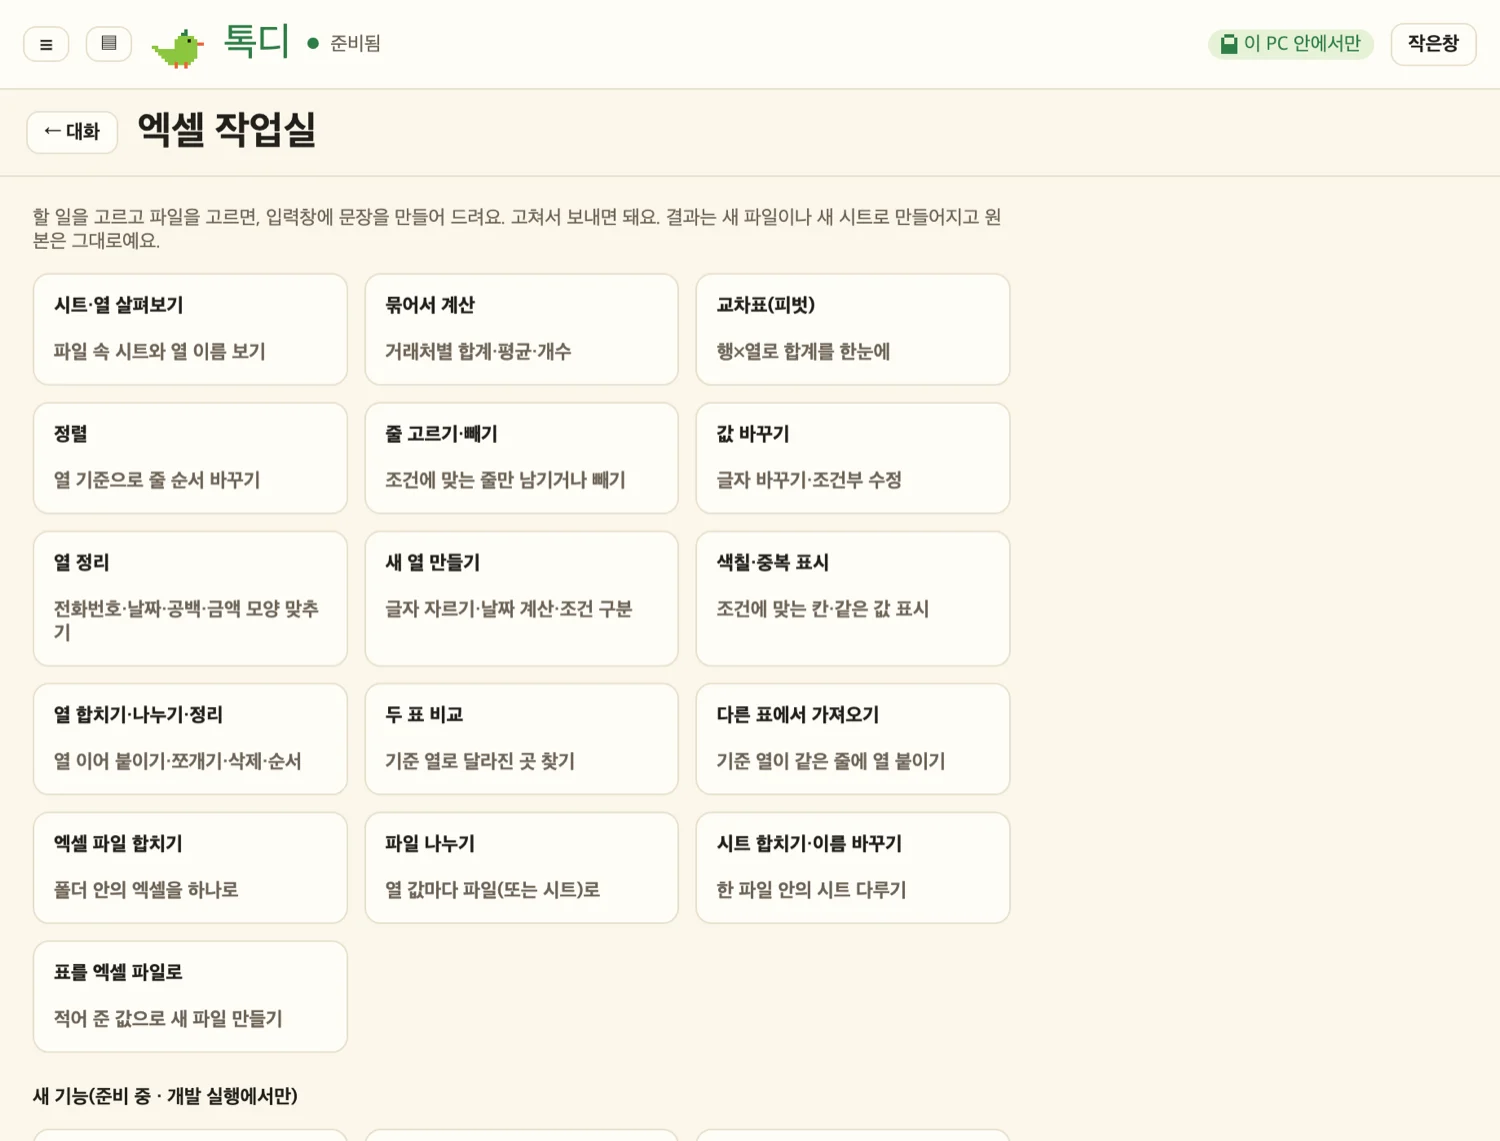Open the hamburger menu icon

point(46,44)
